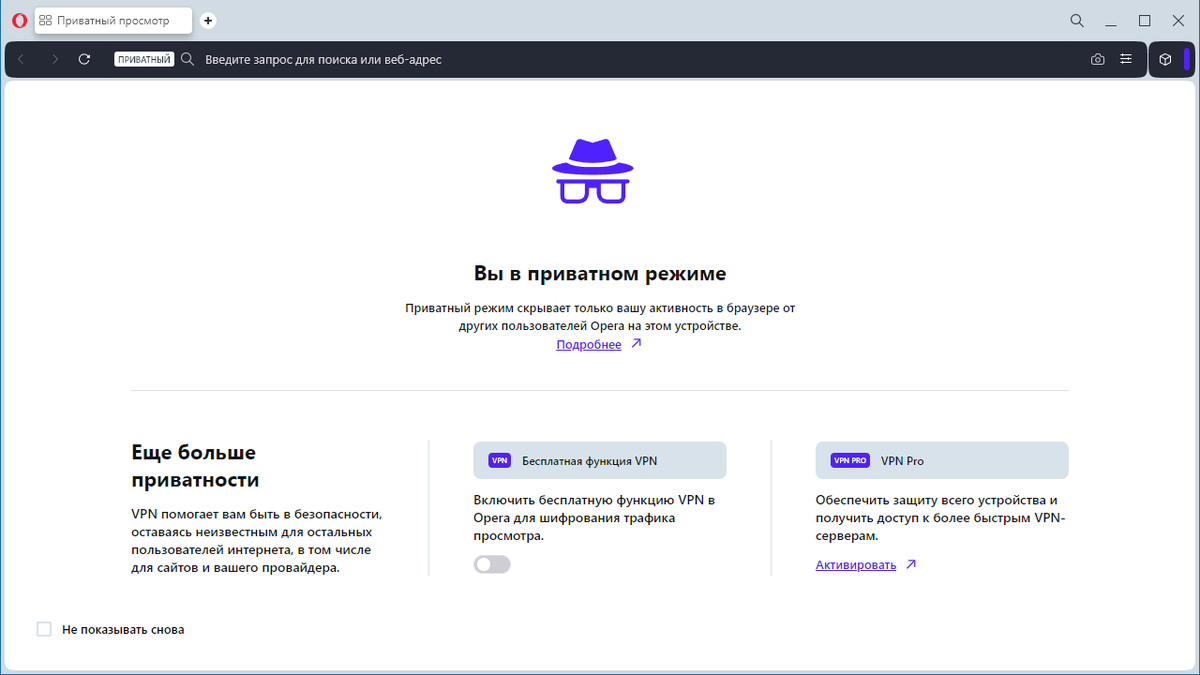Viewport: 1200px width, 675px height.
Task: Open a new tab with the plus button
Action: (207, 20)
